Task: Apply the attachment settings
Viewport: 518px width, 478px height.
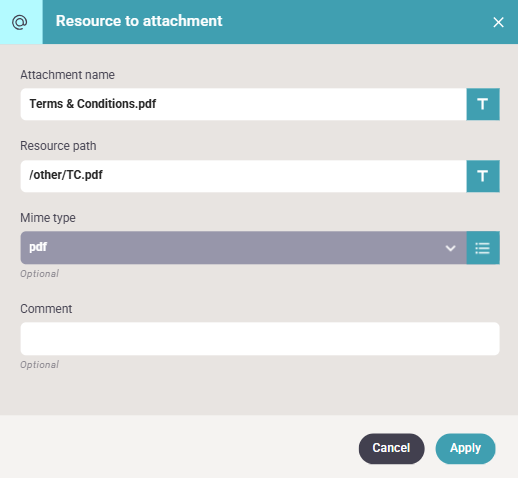Action: [465, 448]
